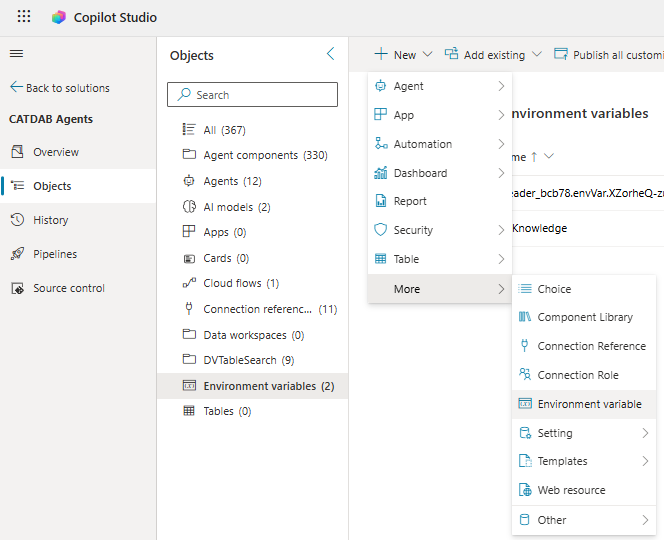Image resolution: width=664 pixels, height=540 pixels.
Task: Collapse the left navigation hamburger menu
Action: click(x=17, y=54)
